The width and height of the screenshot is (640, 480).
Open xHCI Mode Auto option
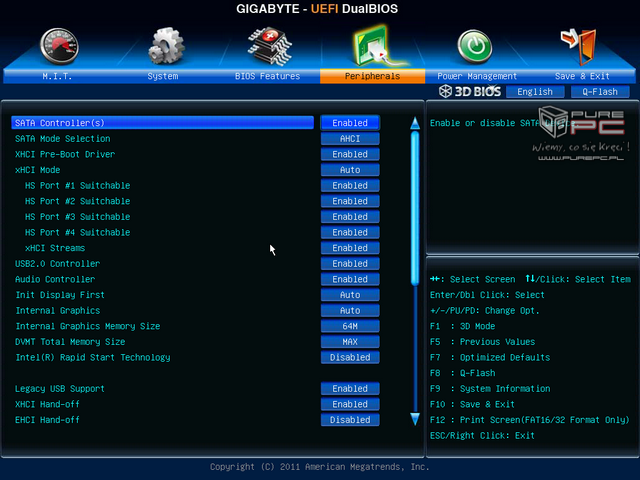[350, 170]
